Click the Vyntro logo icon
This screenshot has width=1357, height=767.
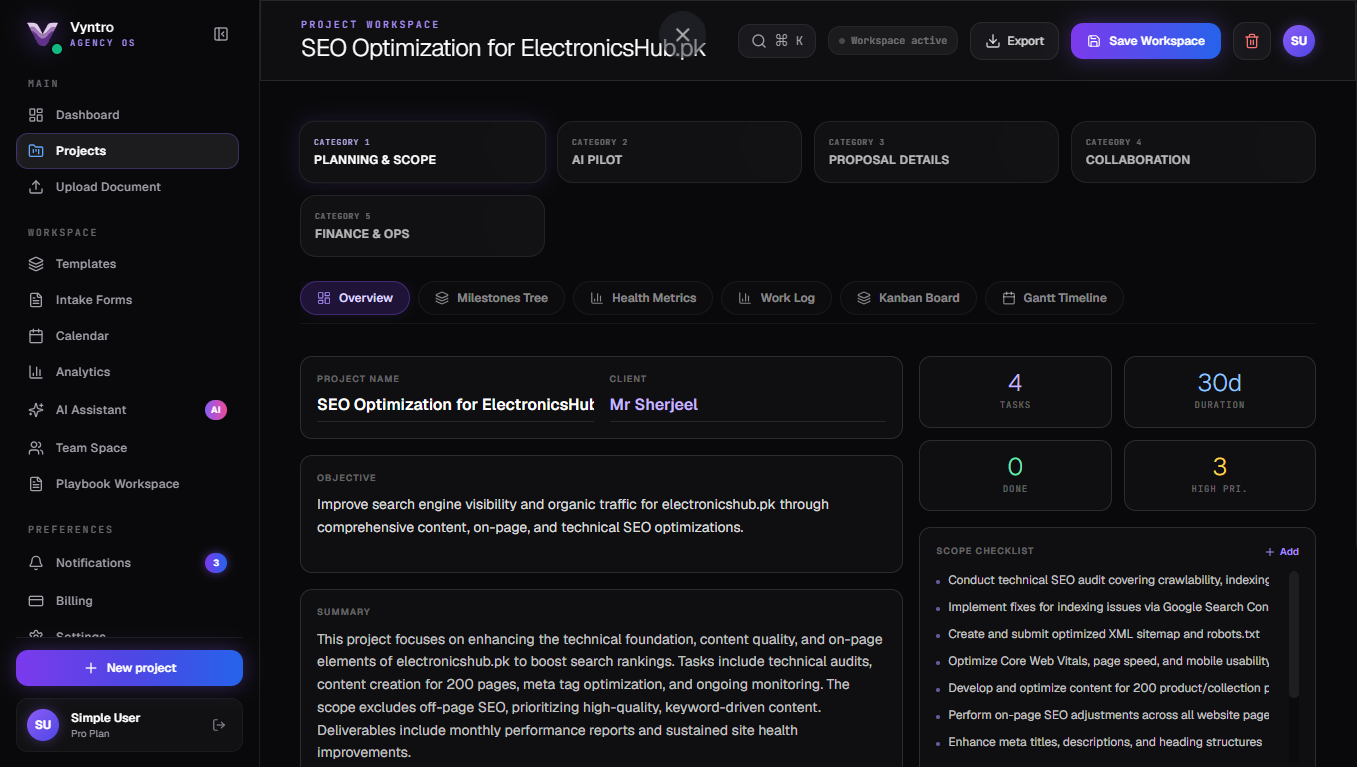coord(42,35)
